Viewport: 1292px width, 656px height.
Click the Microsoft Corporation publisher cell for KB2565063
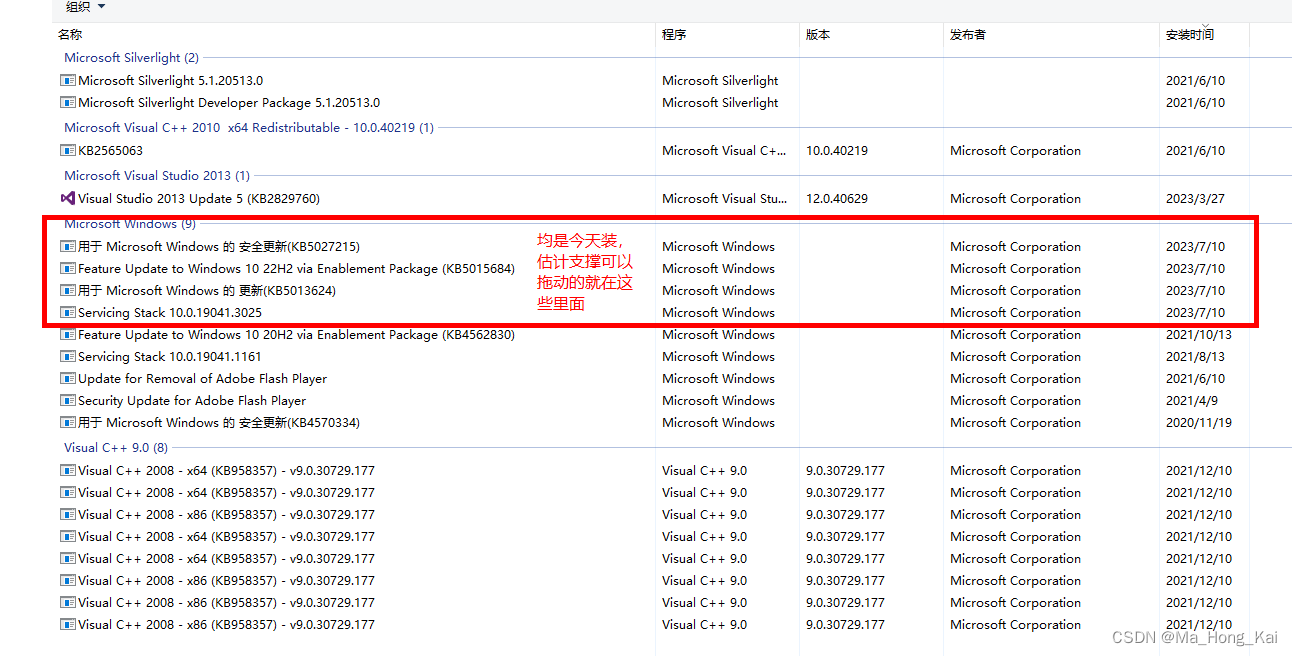(1015, 151)
